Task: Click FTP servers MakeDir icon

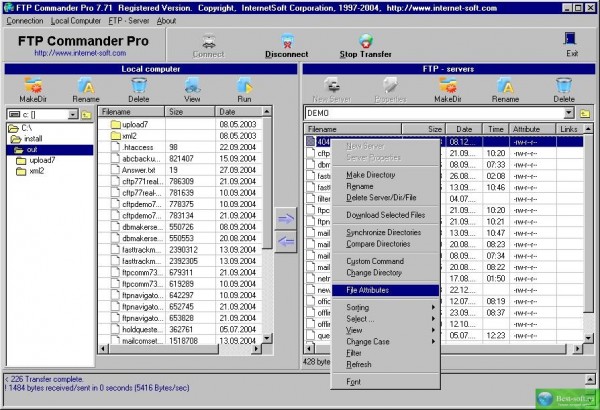Action: click(x=448, y=85)
